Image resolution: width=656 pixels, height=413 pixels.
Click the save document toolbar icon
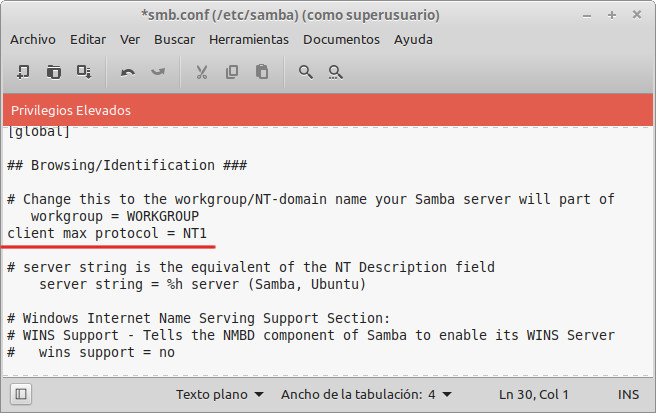pyautogui.click(x=84, y=72)
